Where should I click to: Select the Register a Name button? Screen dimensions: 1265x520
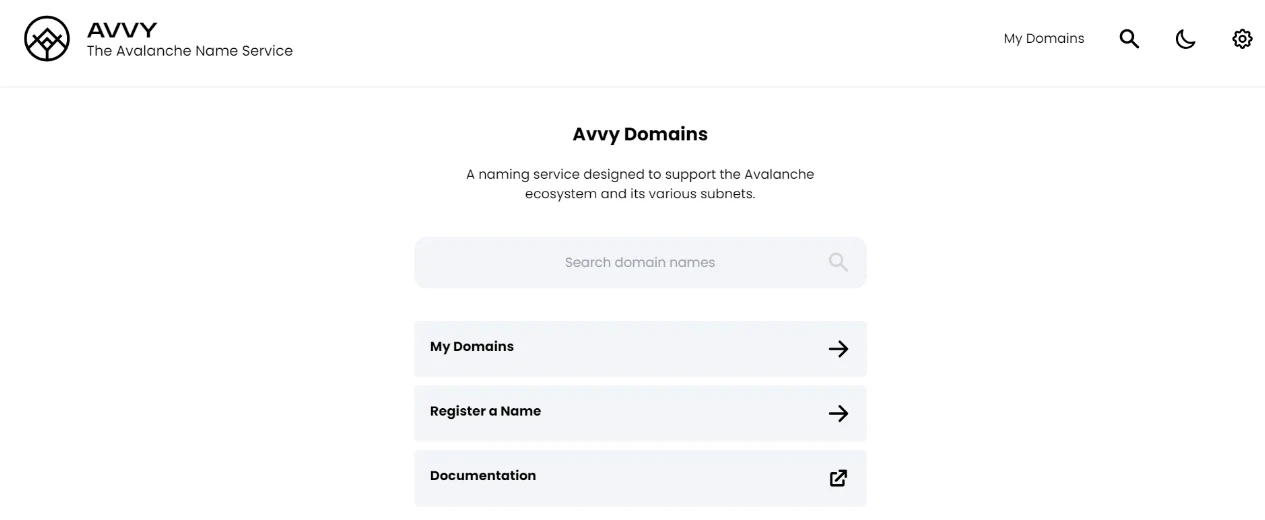(x=640, y=413)
